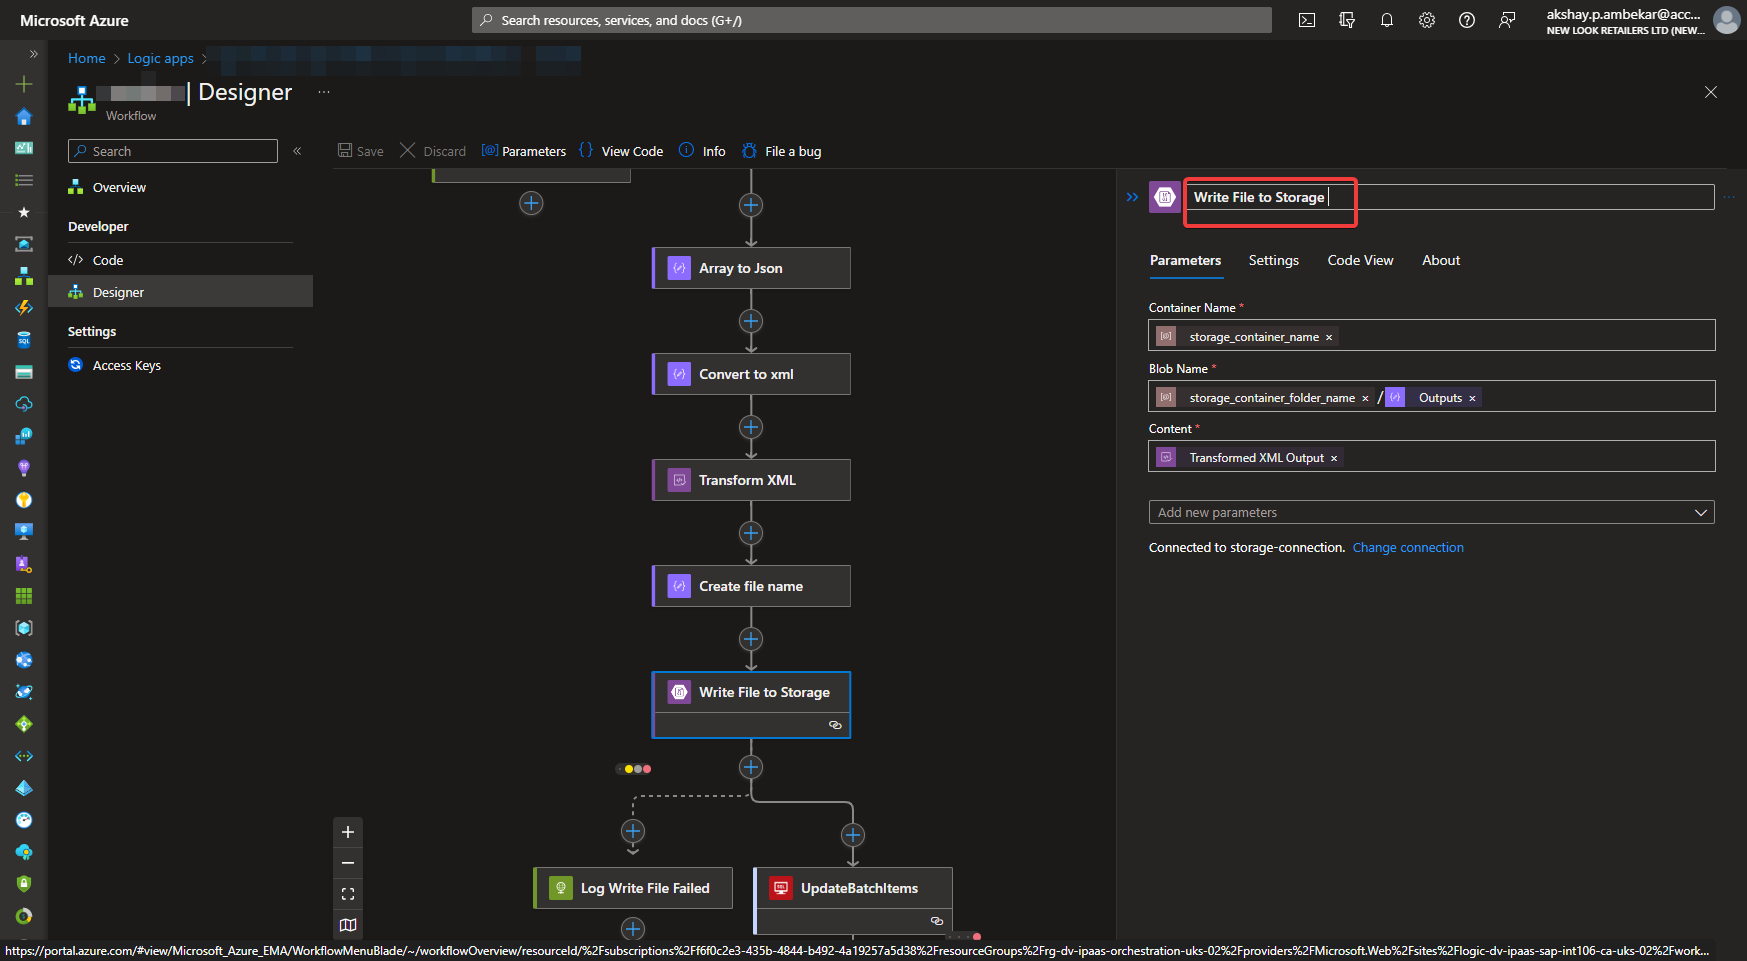Screen dimensions: 1747x961
Task: Select the SQL databases icon in the sidebar
Action: coord(24,339)
